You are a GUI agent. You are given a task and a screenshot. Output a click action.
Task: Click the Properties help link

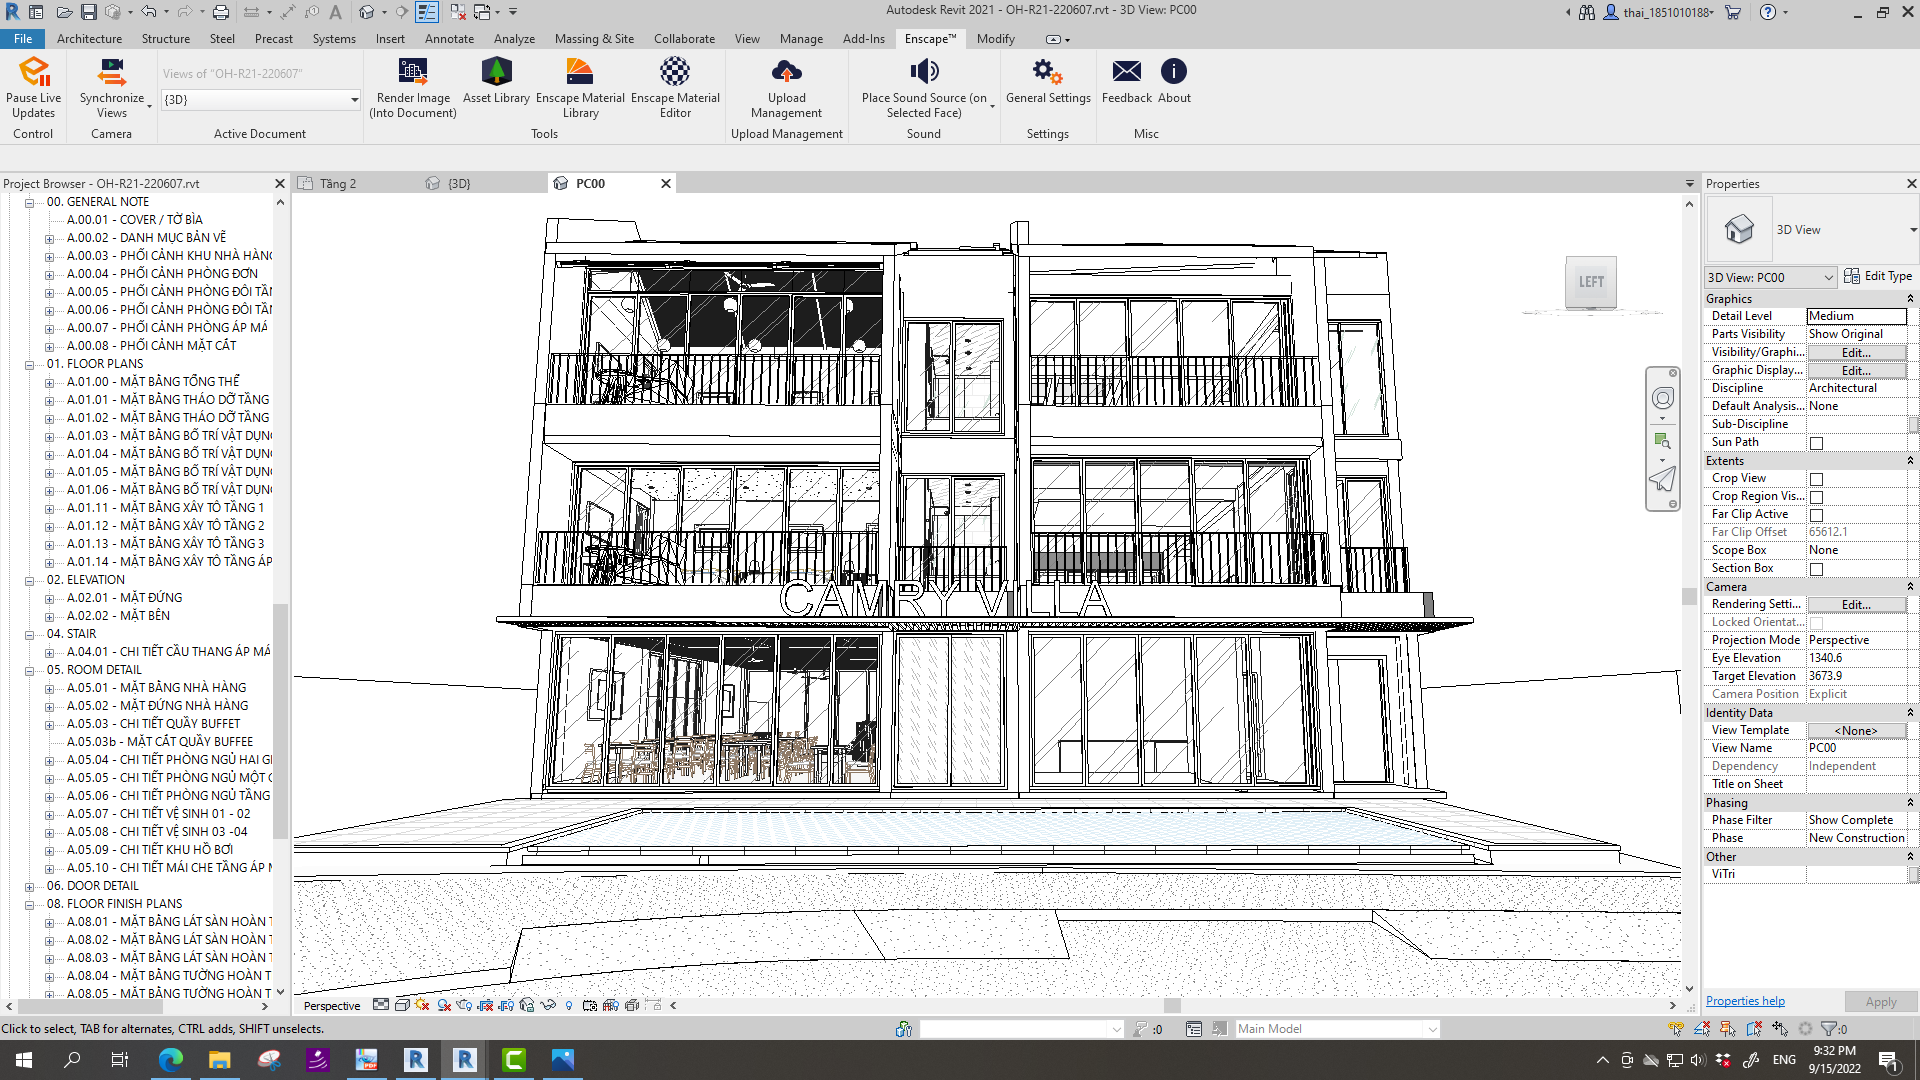point(1745,1001)
